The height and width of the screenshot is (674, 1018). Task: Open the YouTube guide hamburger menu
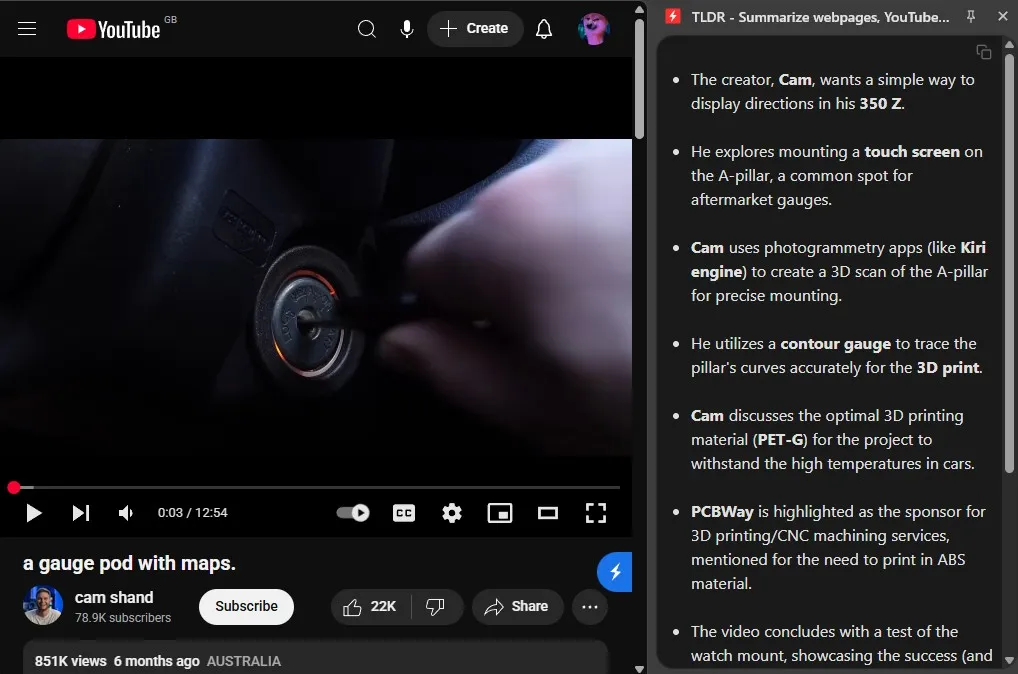[x=27, y=29]
